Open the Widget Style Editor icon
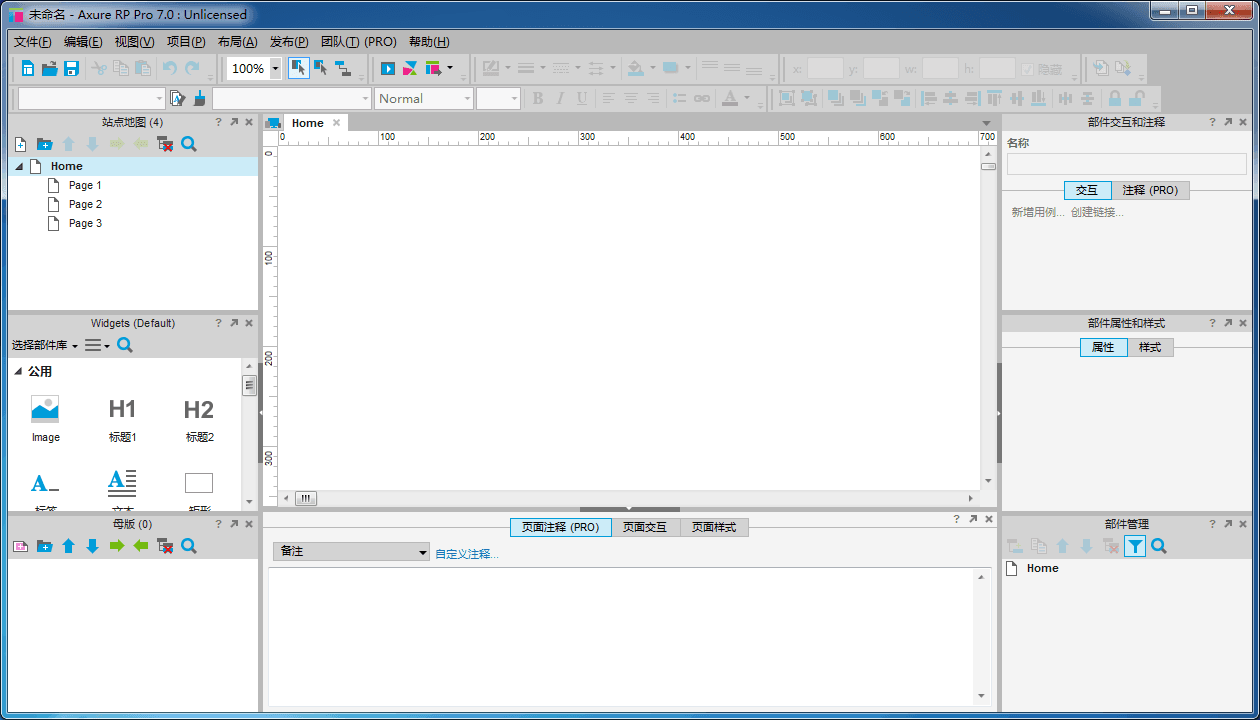This screenshot has width=1260, height=720. click(x=178, y=98)
